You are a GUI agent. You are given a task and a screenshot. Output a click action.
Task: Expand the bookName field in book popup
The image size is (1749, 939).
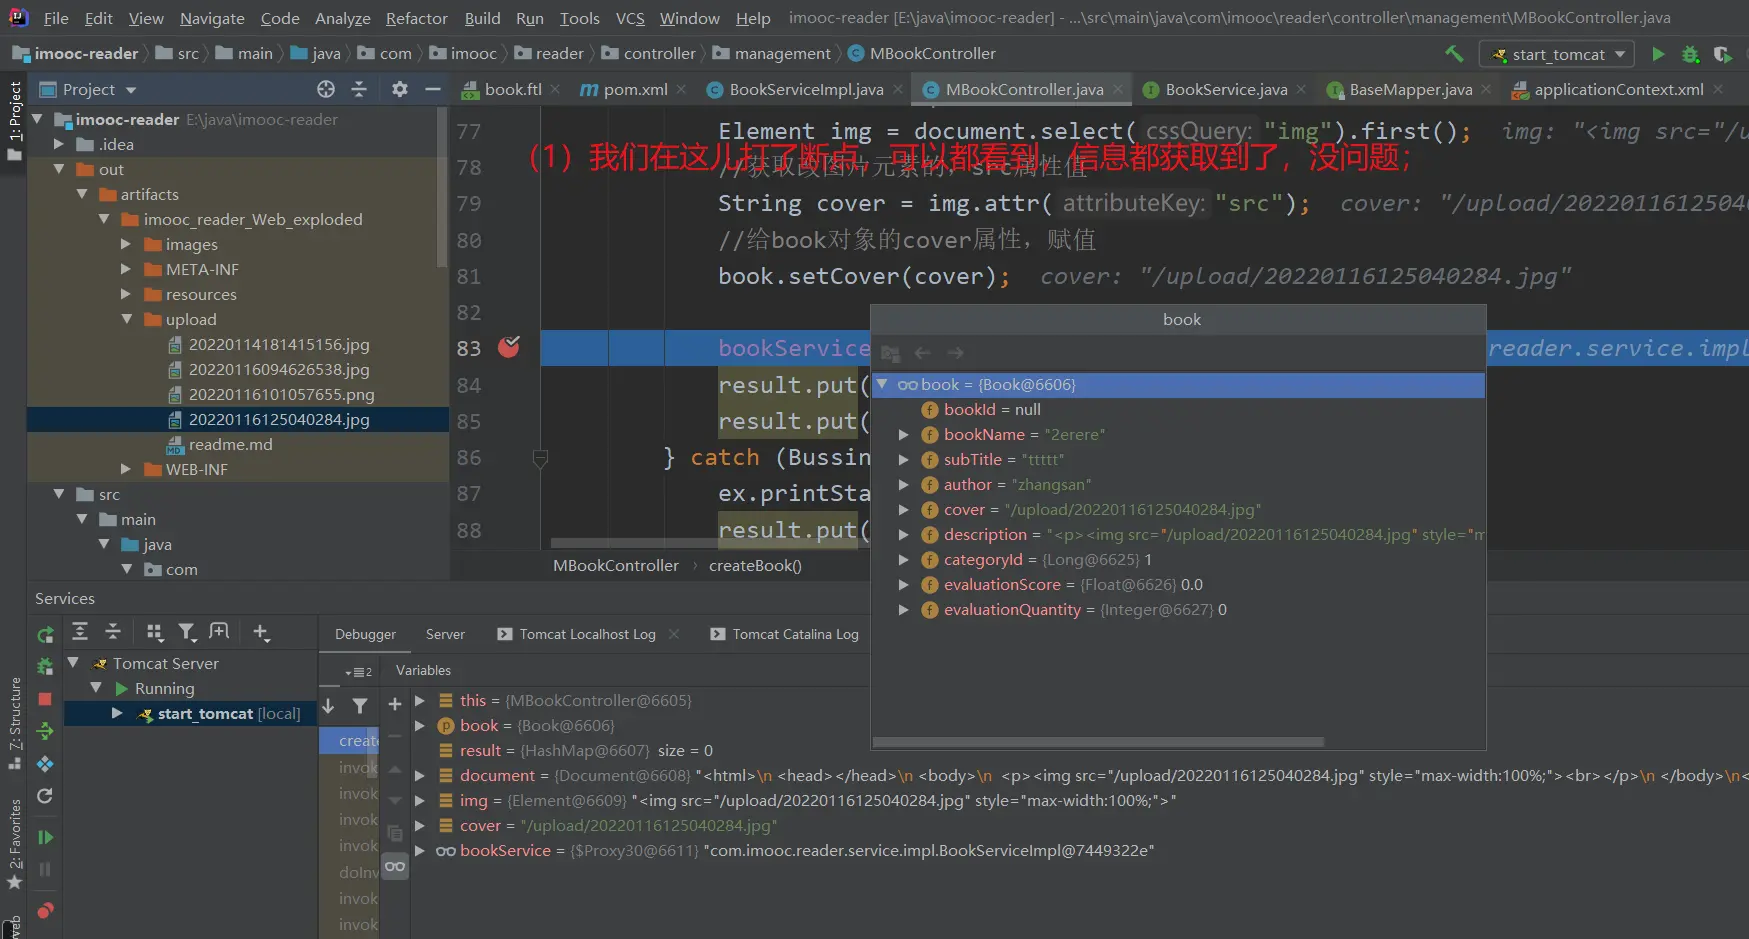pyautogui.click(x=903, y=435)
